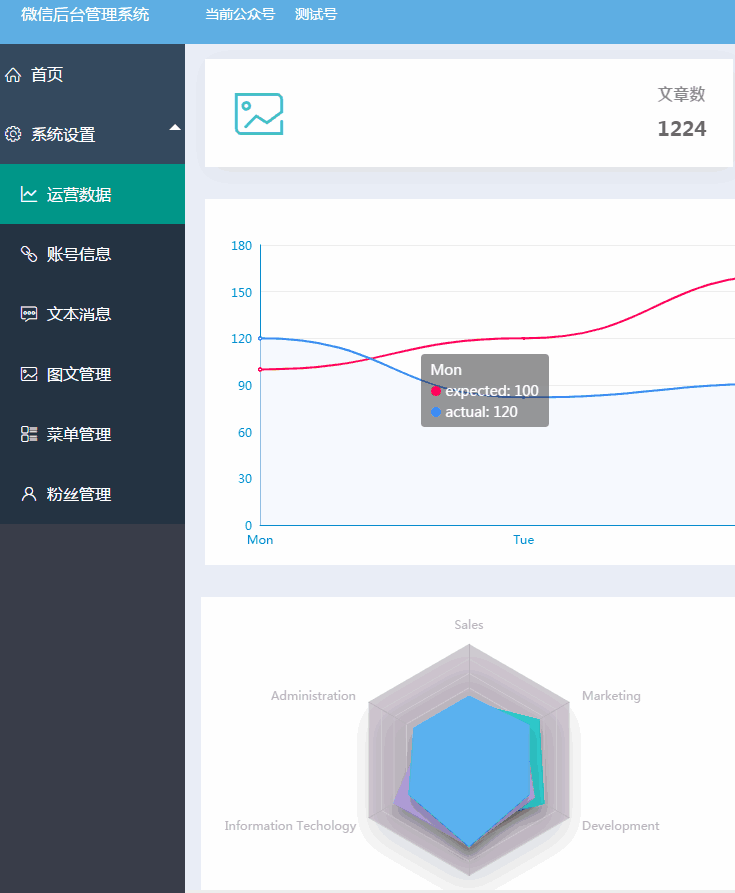The width and height of the screenshot is (735, 893).
Task: Click the picture icon for 图文管理
Action: 29,375
